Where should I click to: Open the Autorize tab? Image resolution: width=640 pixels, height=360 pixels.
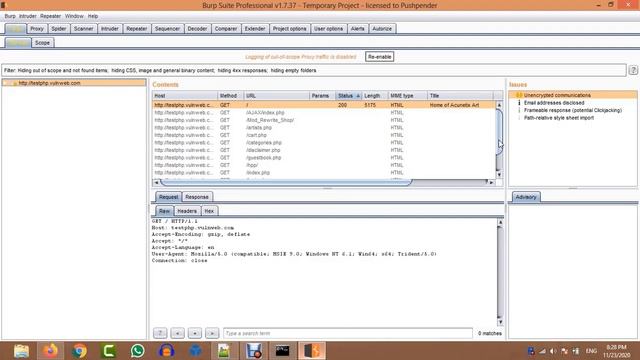[x=382, y=29]
